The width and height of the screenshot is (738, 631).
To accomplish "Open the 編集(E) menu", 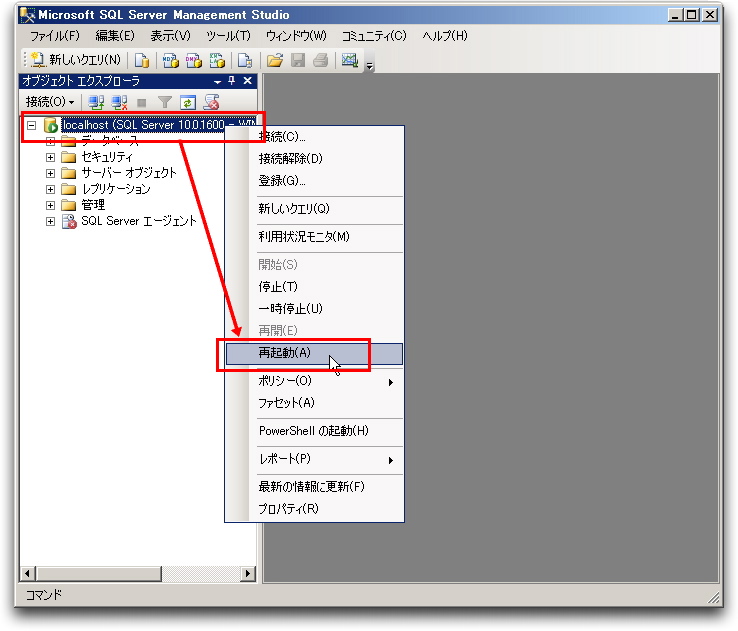I will coord(115,36).
